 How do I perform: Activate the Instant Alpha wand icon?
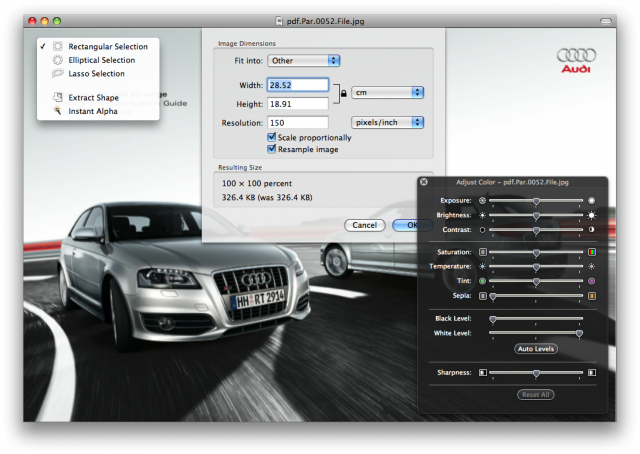point(58,111)
